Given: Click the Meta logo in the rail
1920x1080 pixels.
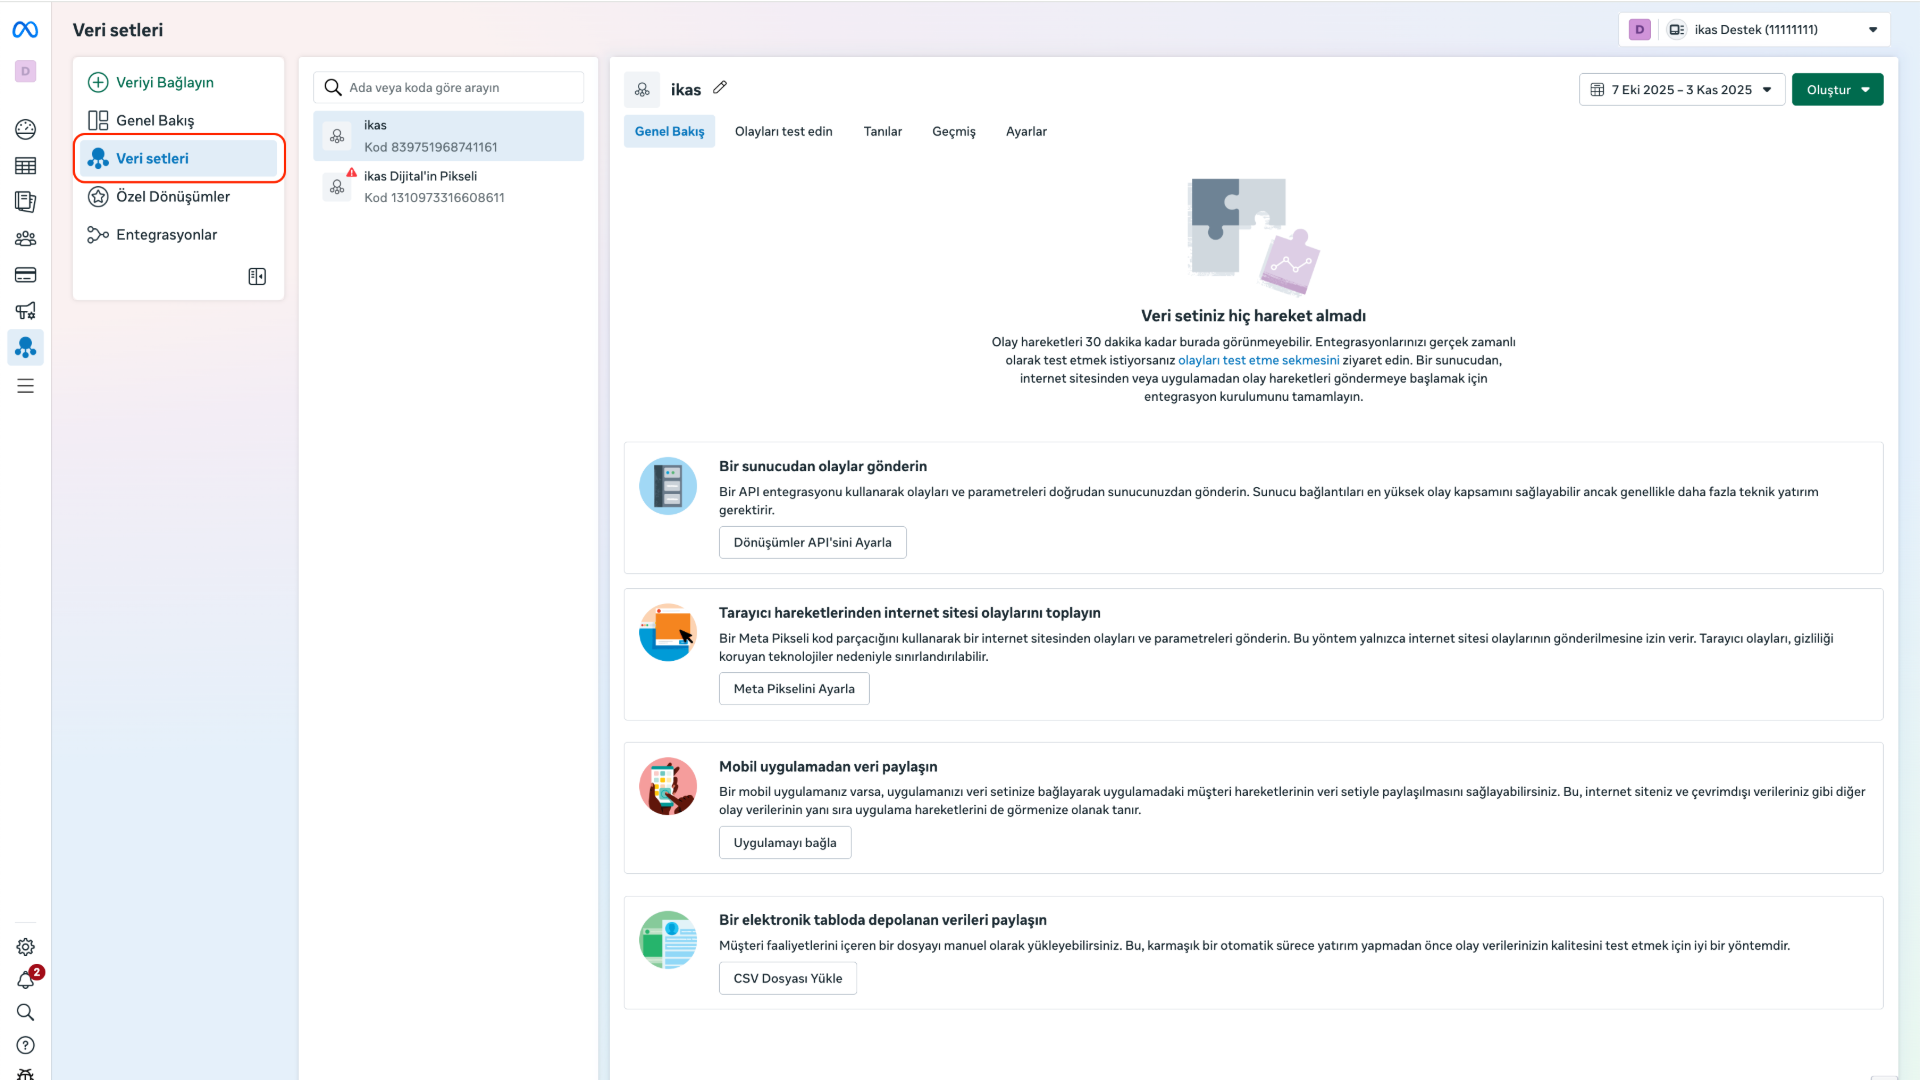Looking at the screenshot, I should coord(25,30).
